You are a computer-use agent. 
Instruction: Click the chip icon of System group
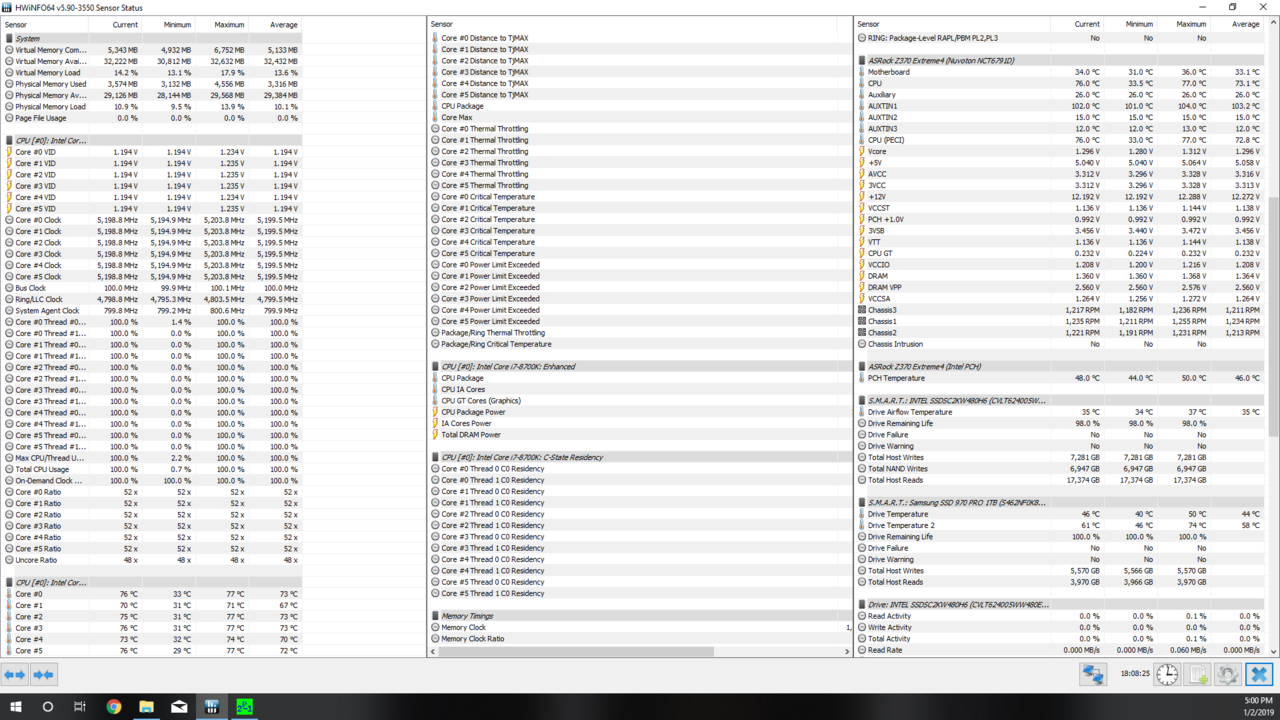pos(9,38)
